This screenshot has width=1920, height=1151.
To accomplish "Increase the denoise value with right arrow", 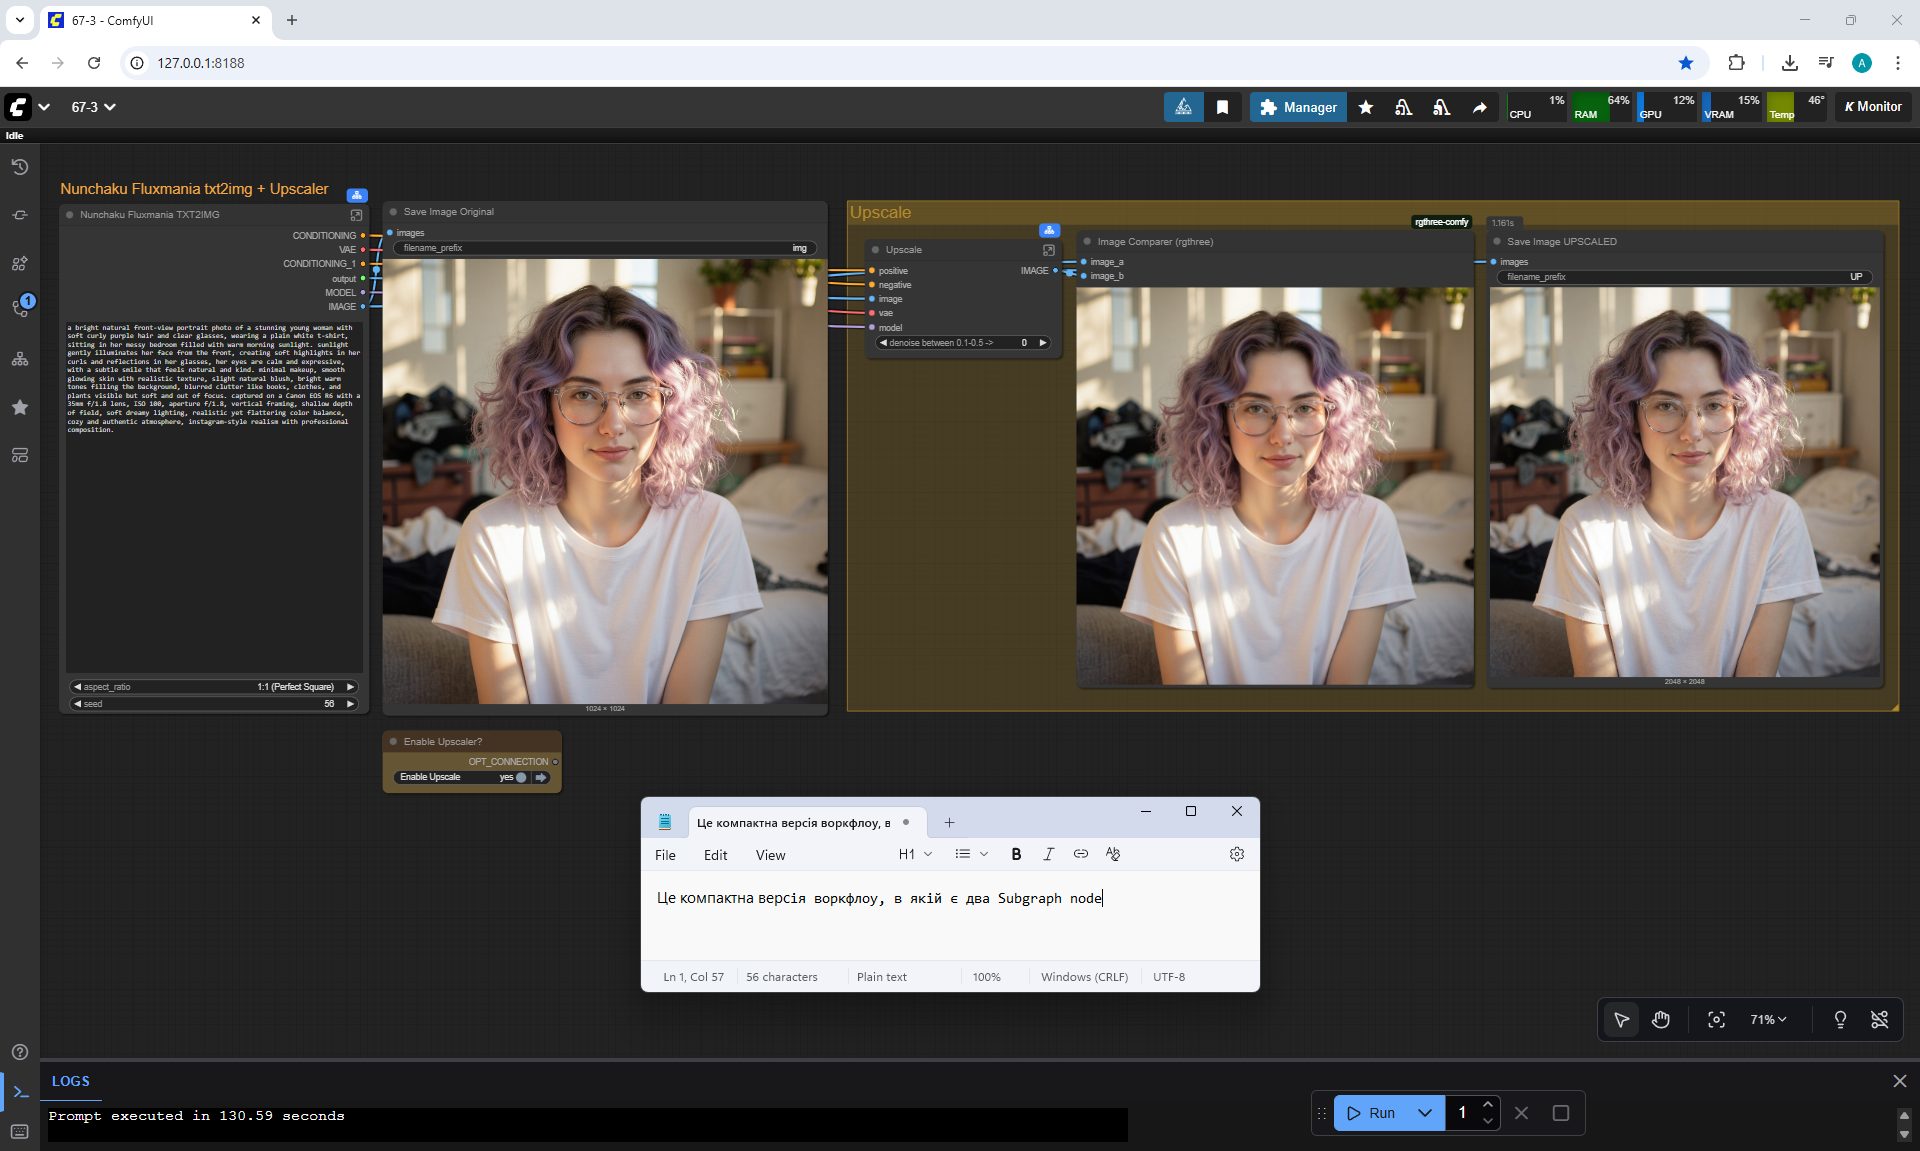I will (1043, 343).
